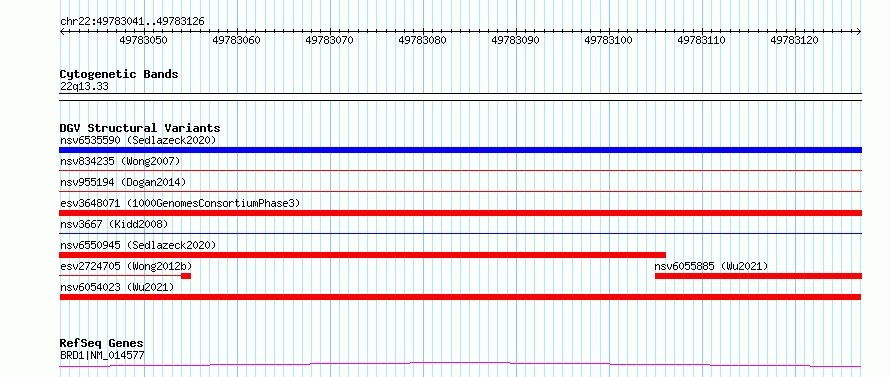Screen dimensions: 890x377
Task: Click the nsv6054023 (Wu2021) red variant bar
Action: coord(460,297)
